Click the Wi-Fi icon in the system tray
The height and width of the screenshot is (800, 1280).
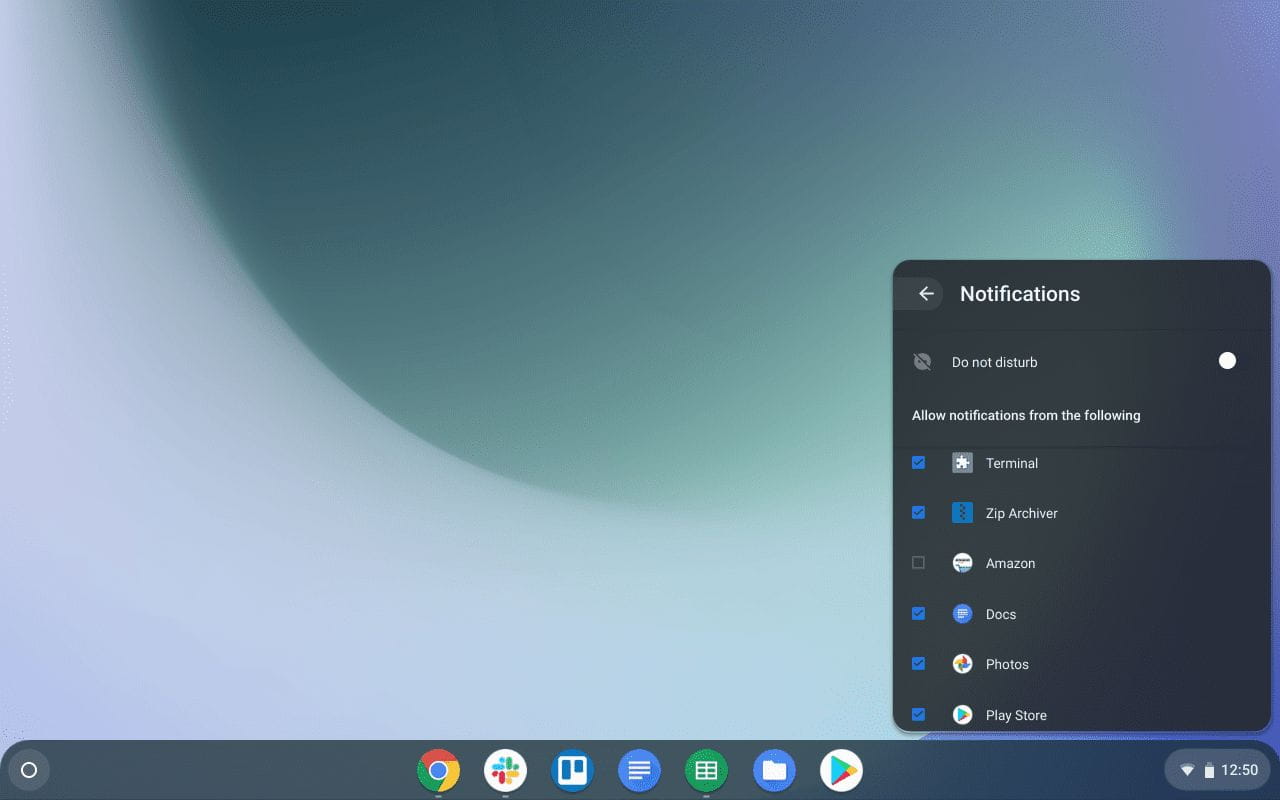click(1188, 770)
